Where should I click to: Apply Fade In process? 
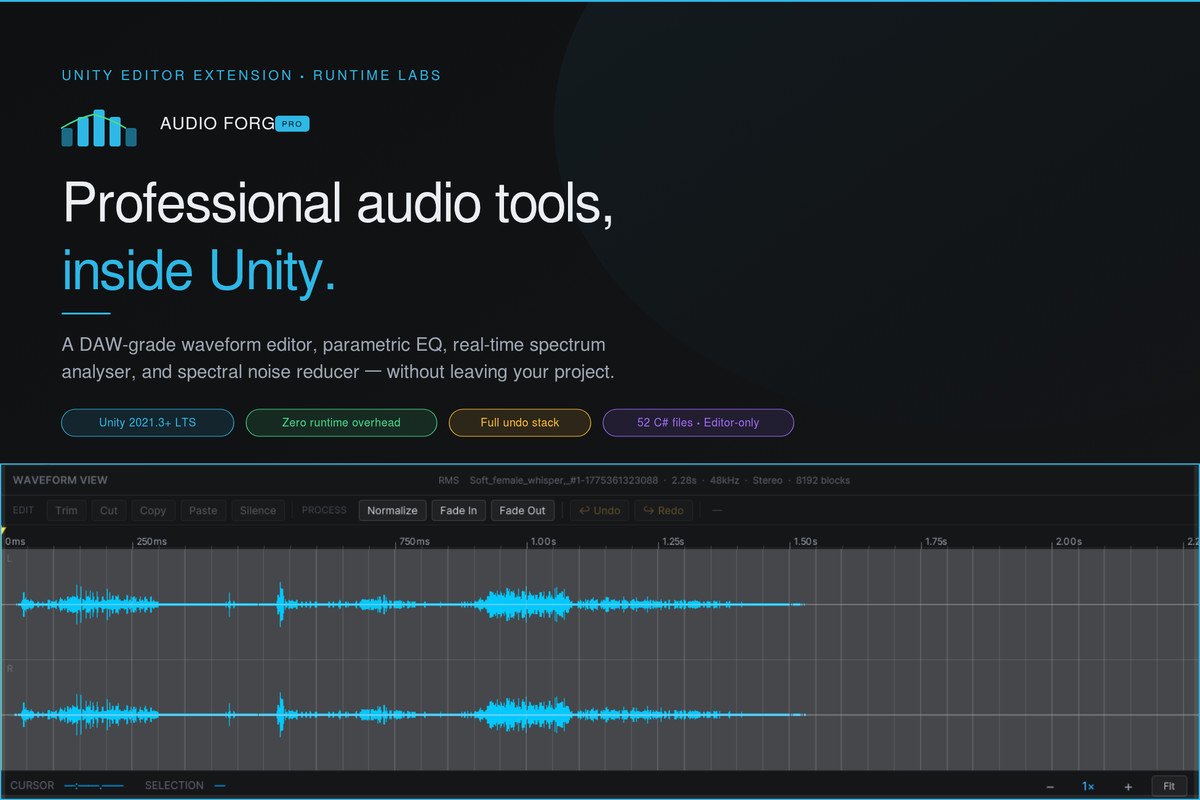pyautogui.click(x=459, y=510)
